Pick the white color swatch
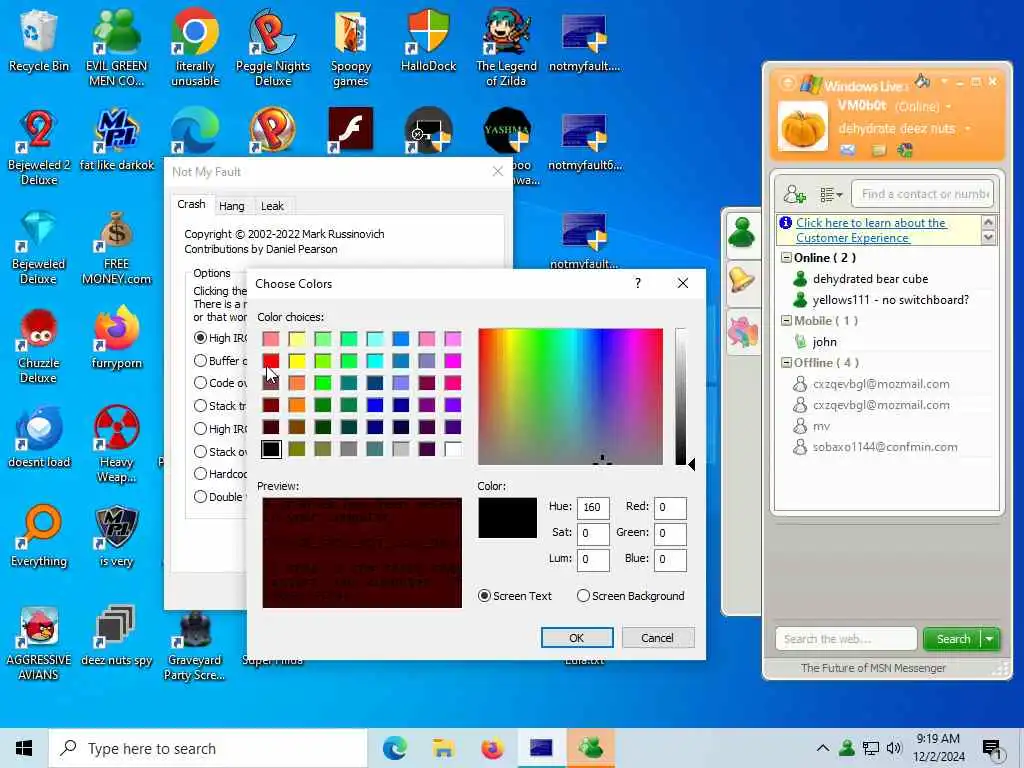Viewport: 1024px width, 768px height. point(453,449)
